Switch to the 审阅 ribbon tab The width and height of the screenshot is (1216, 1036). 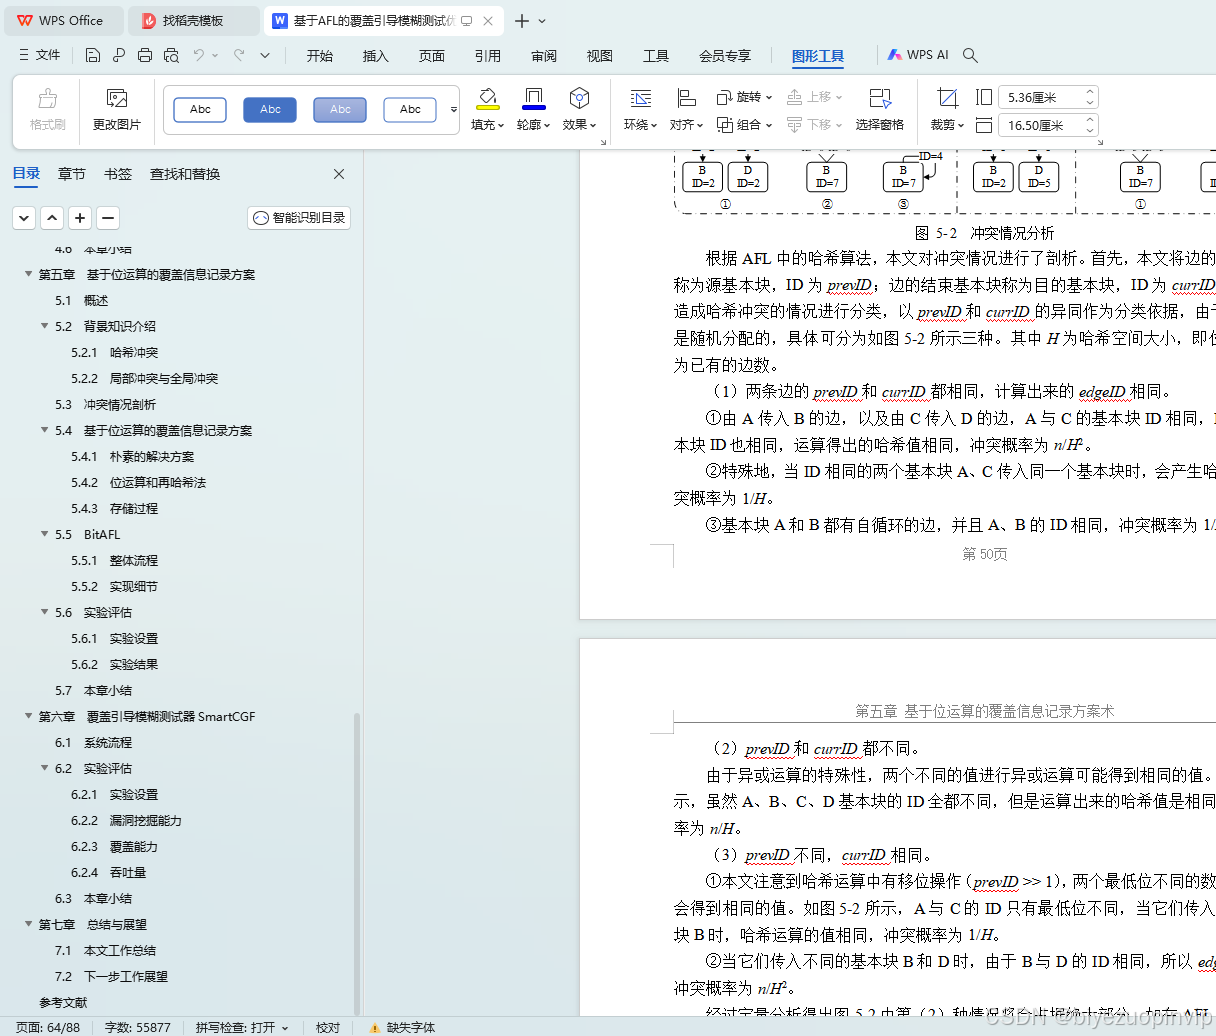pos(543,56)
